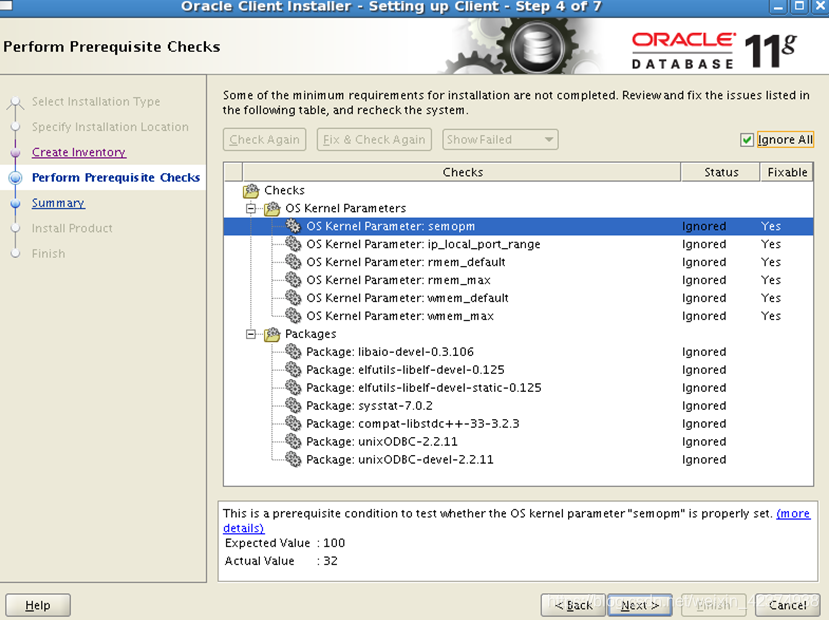Maximize the Oracle Client Installer window
This screenshot has height=620, width=829.
(x=799, y=6)
